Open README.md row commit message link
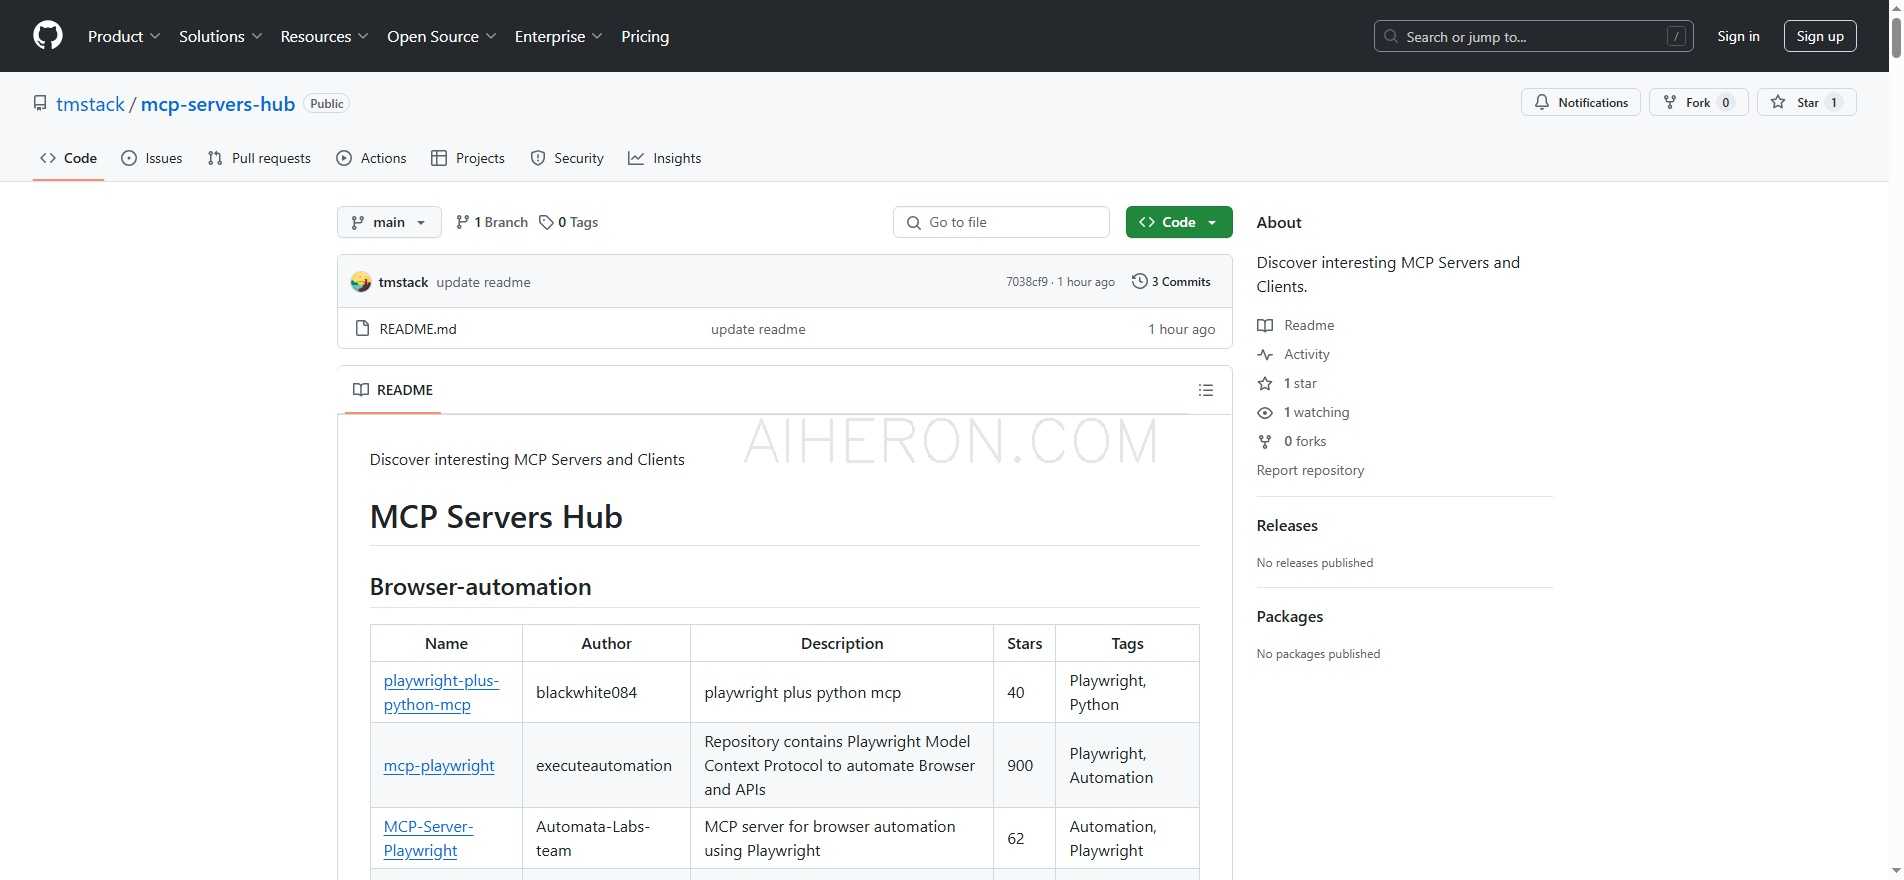The width and height of the screenshot is (1904, 880). pos(758,329)
